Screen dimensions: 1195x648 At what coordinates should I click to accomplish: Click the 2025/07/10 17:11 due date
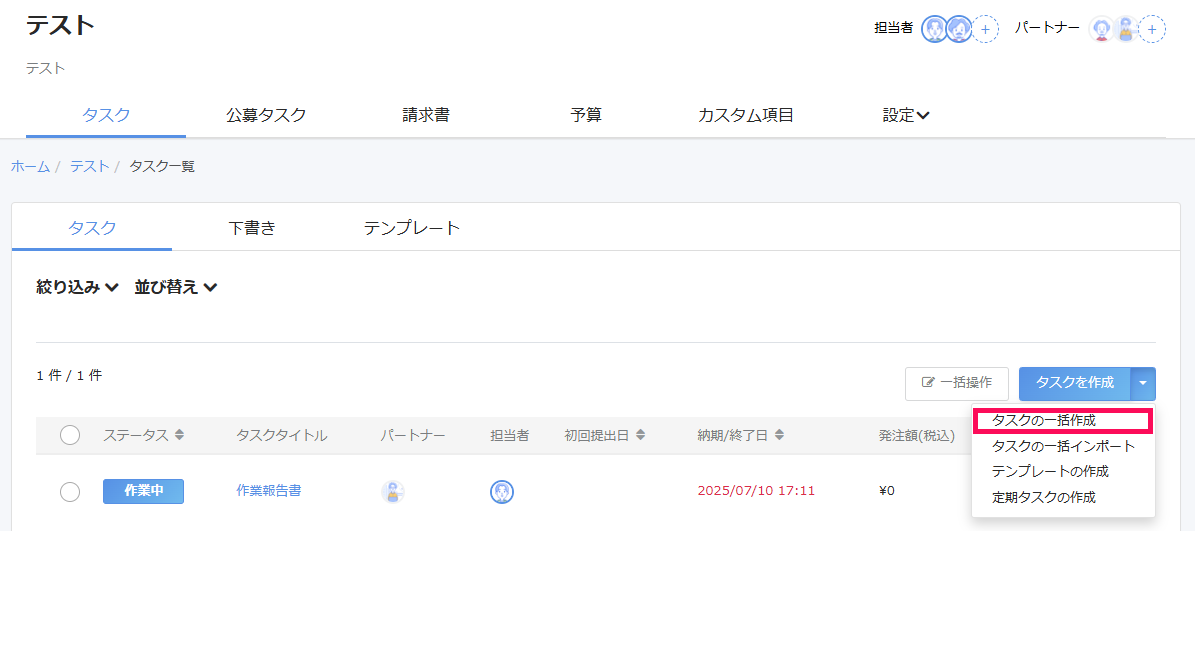coord(756,491)
